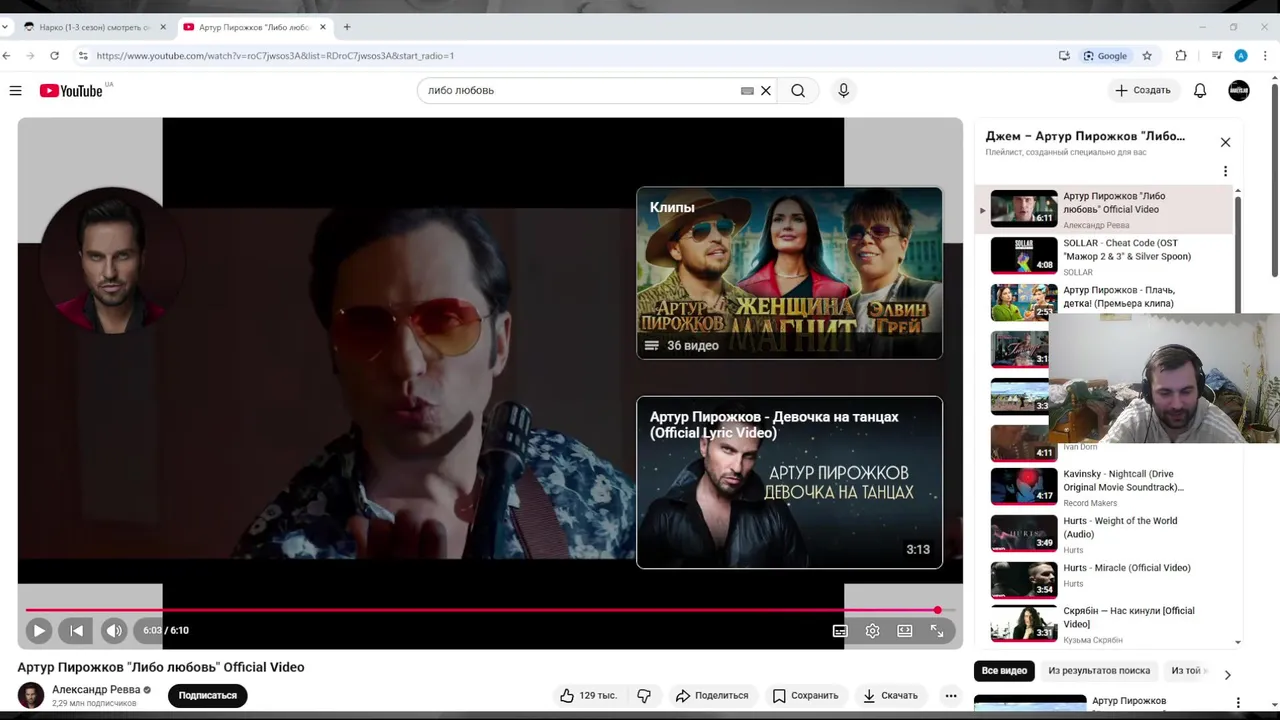
Task: Skip to previous video in playlist
Action: click(76, 631)
